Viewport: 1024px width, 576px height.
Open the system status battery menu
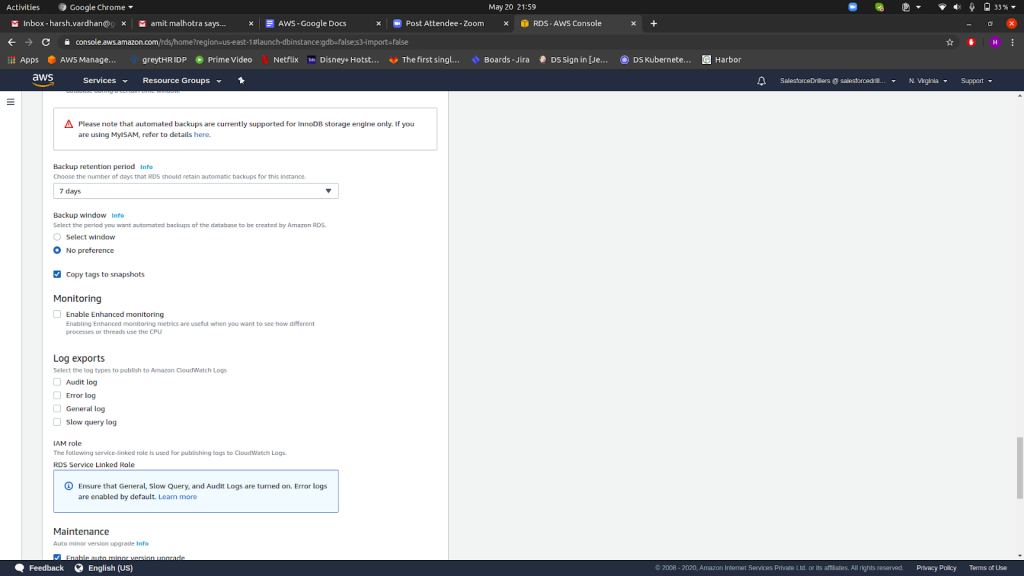(999, 7)
